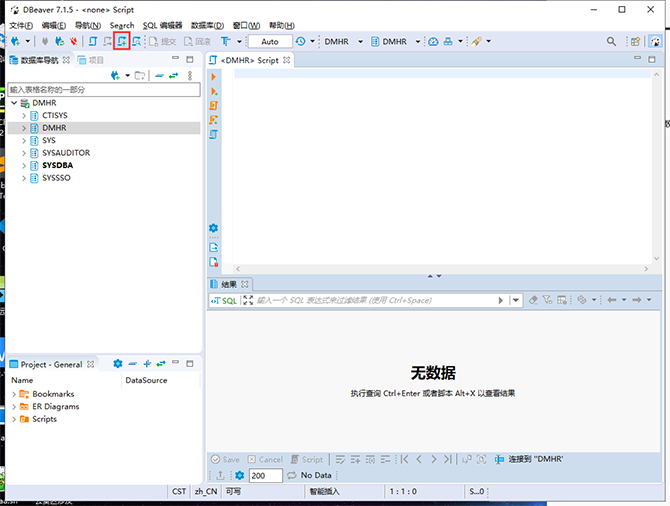The height and width of the screenshot is (506, 670).
Task: Click the tools brush icon in toolbar
Action: [x=477, y=41]
